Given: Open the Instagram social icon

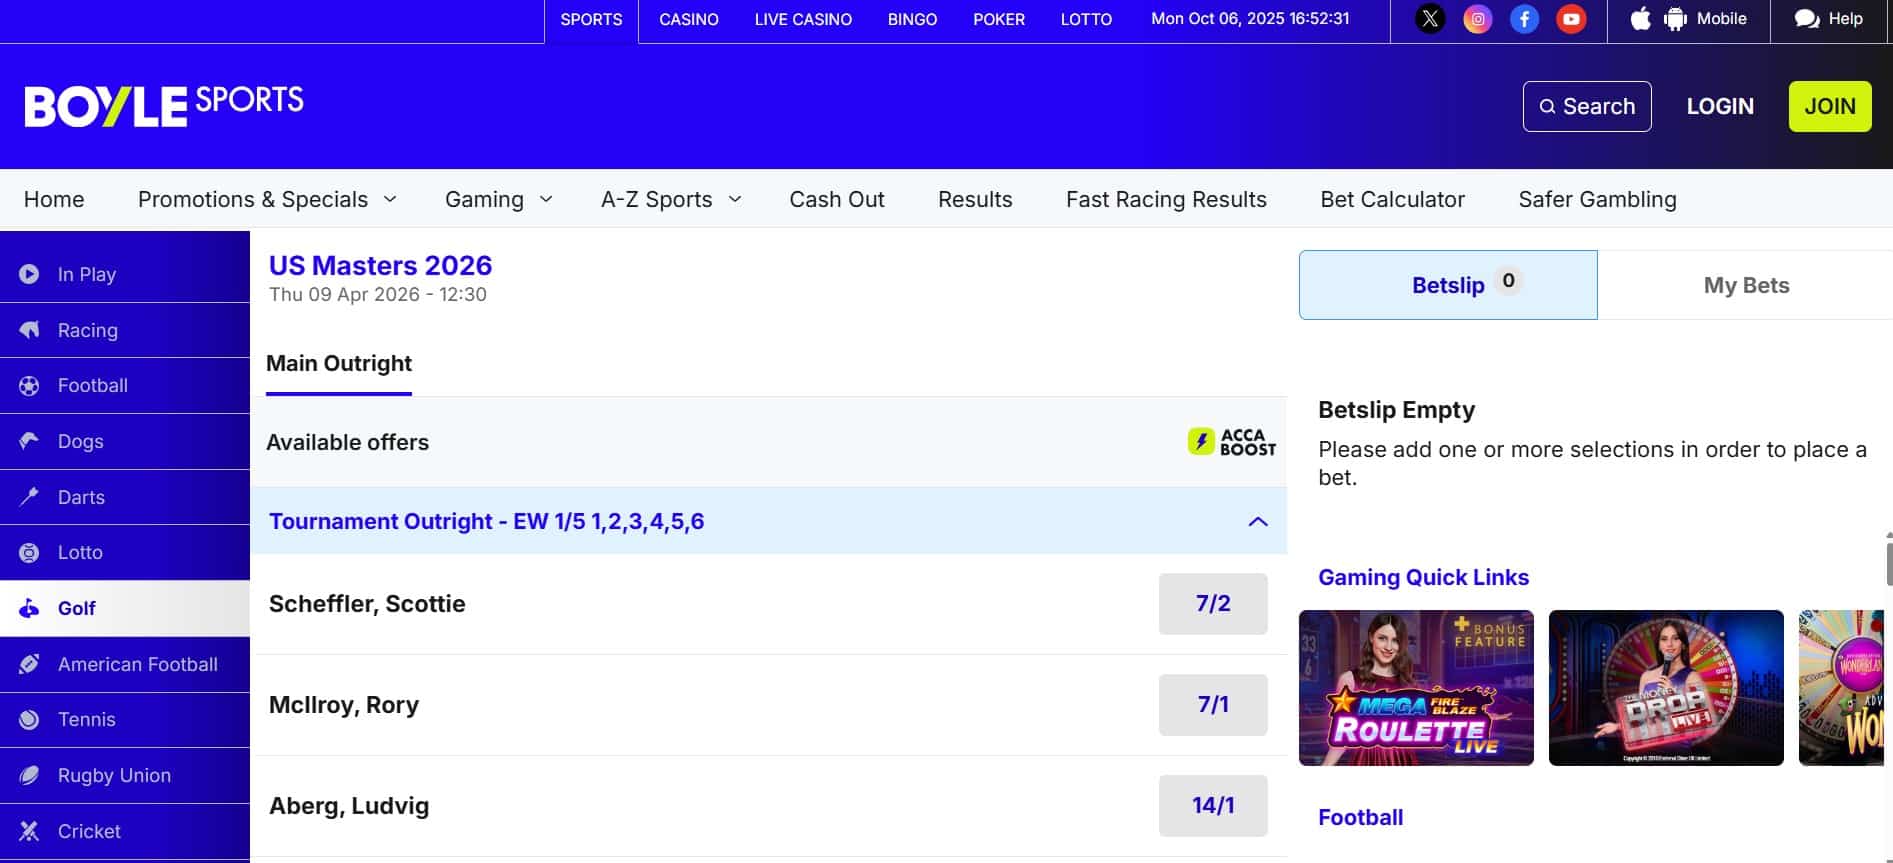Looking at the screenshot, I should 1477,19.
